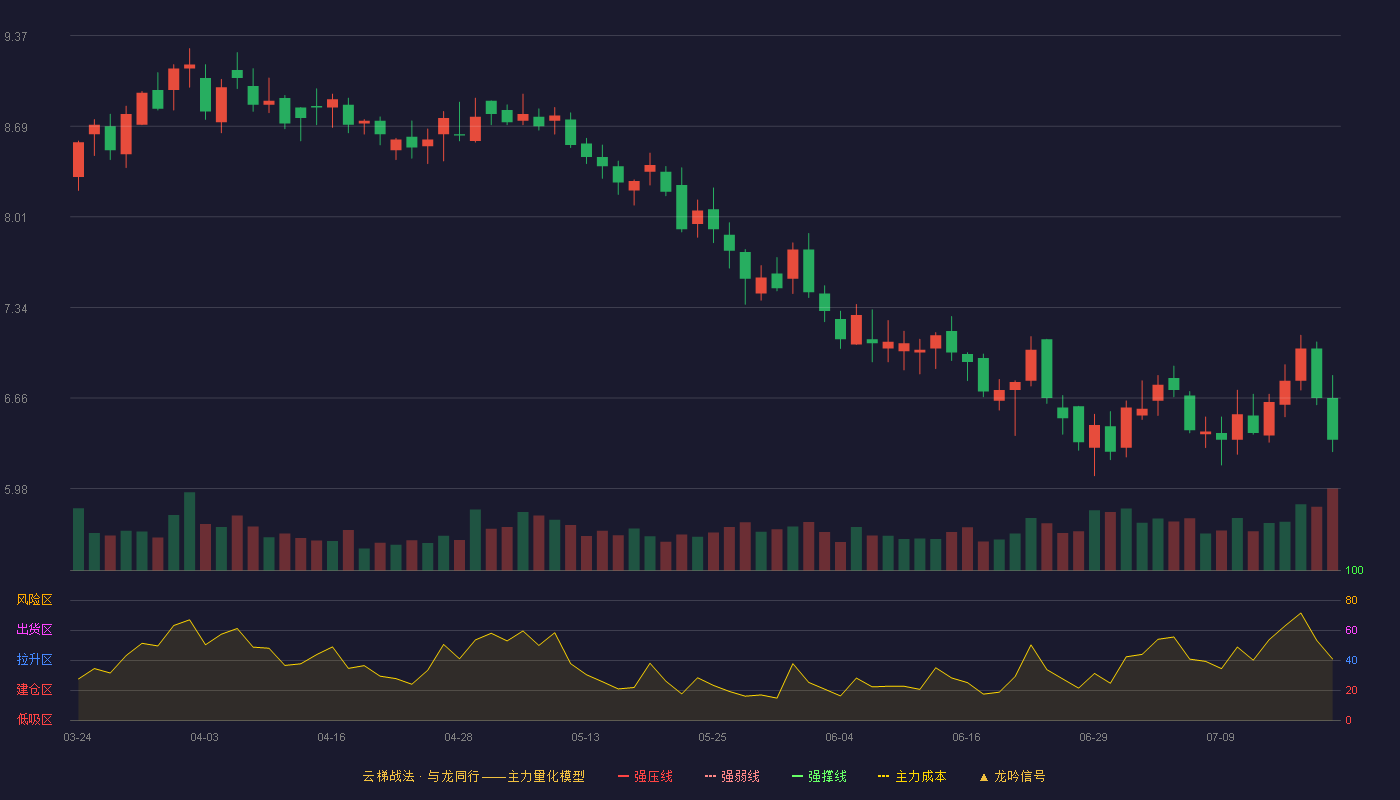Click the green 强撑线 line marker icon
The height and width of the screenshot is (800, 1400).
point(797,776)
